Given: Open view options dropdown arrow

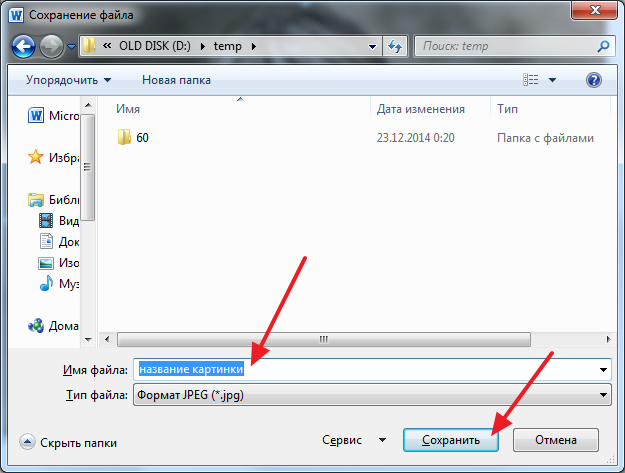Looking at the screenshot, I should 552,80.
